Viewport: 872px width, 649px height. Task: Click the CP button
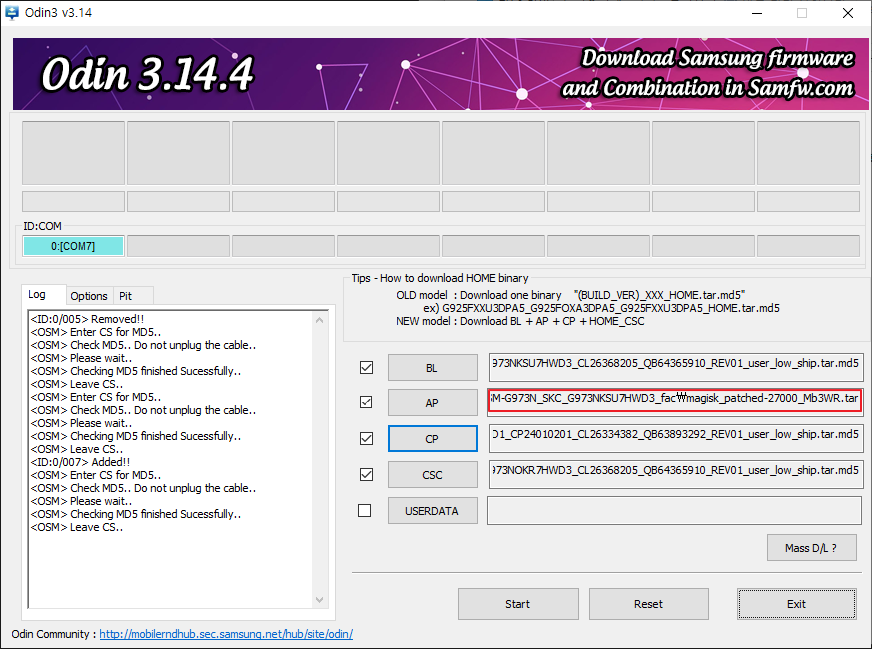pos(433,439)
